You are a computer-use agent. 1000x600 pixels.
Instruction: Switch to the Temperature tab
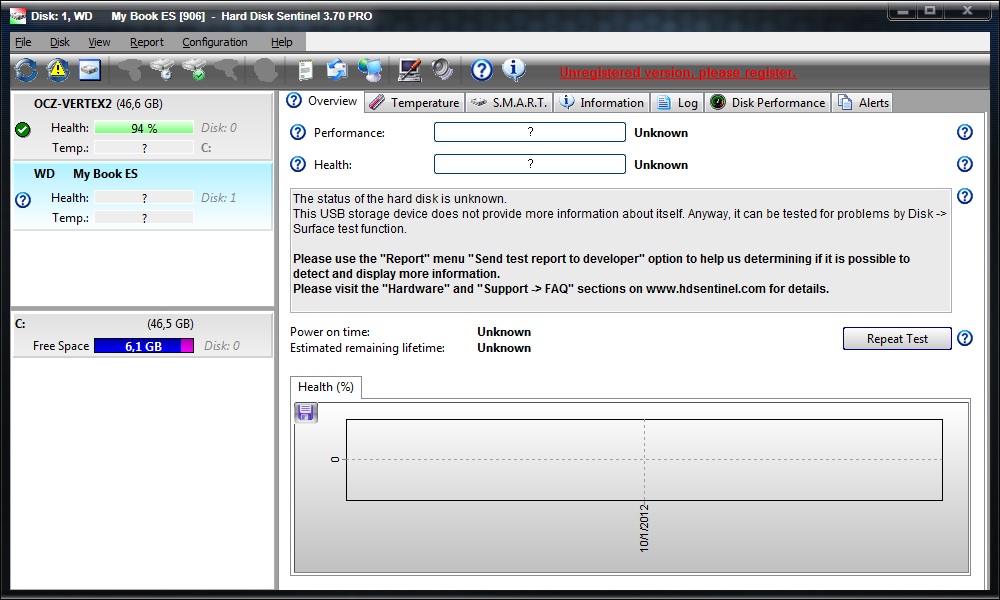click(x=415, y=103)
